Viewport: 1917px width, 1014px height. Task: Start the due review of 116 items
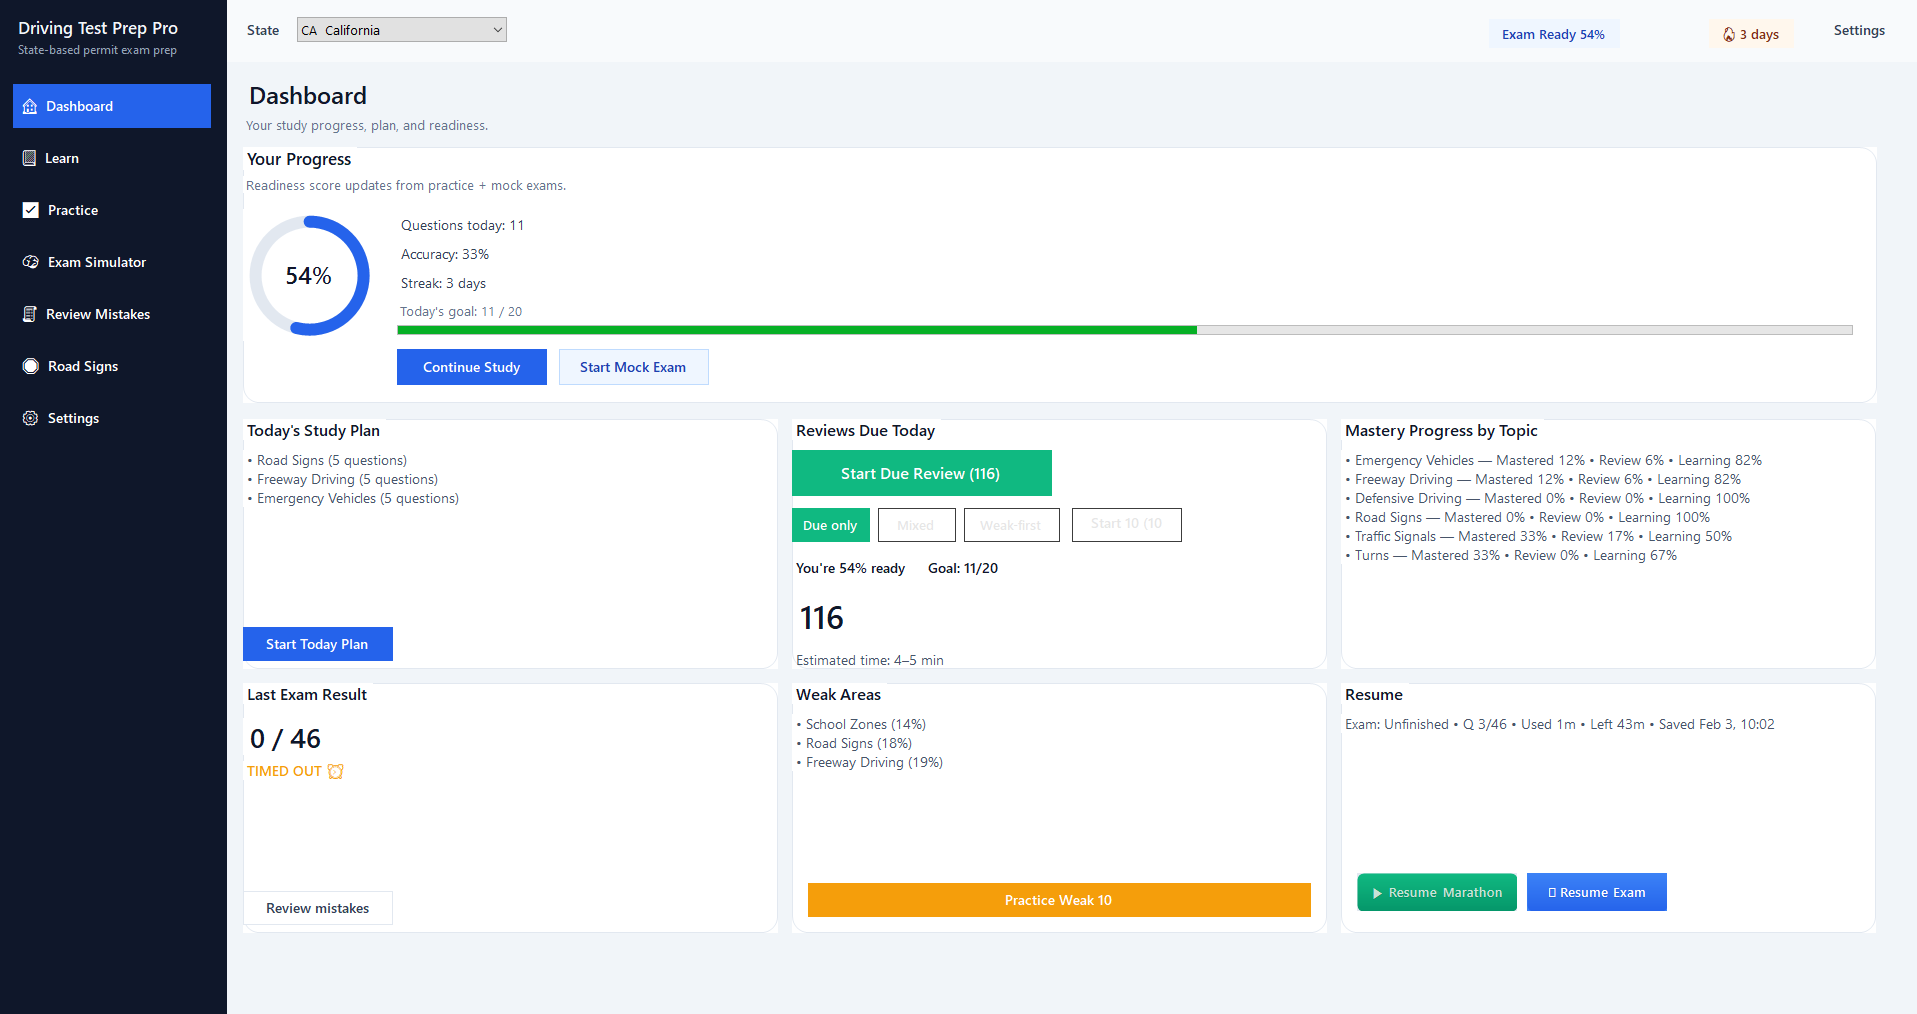(921, 473)
